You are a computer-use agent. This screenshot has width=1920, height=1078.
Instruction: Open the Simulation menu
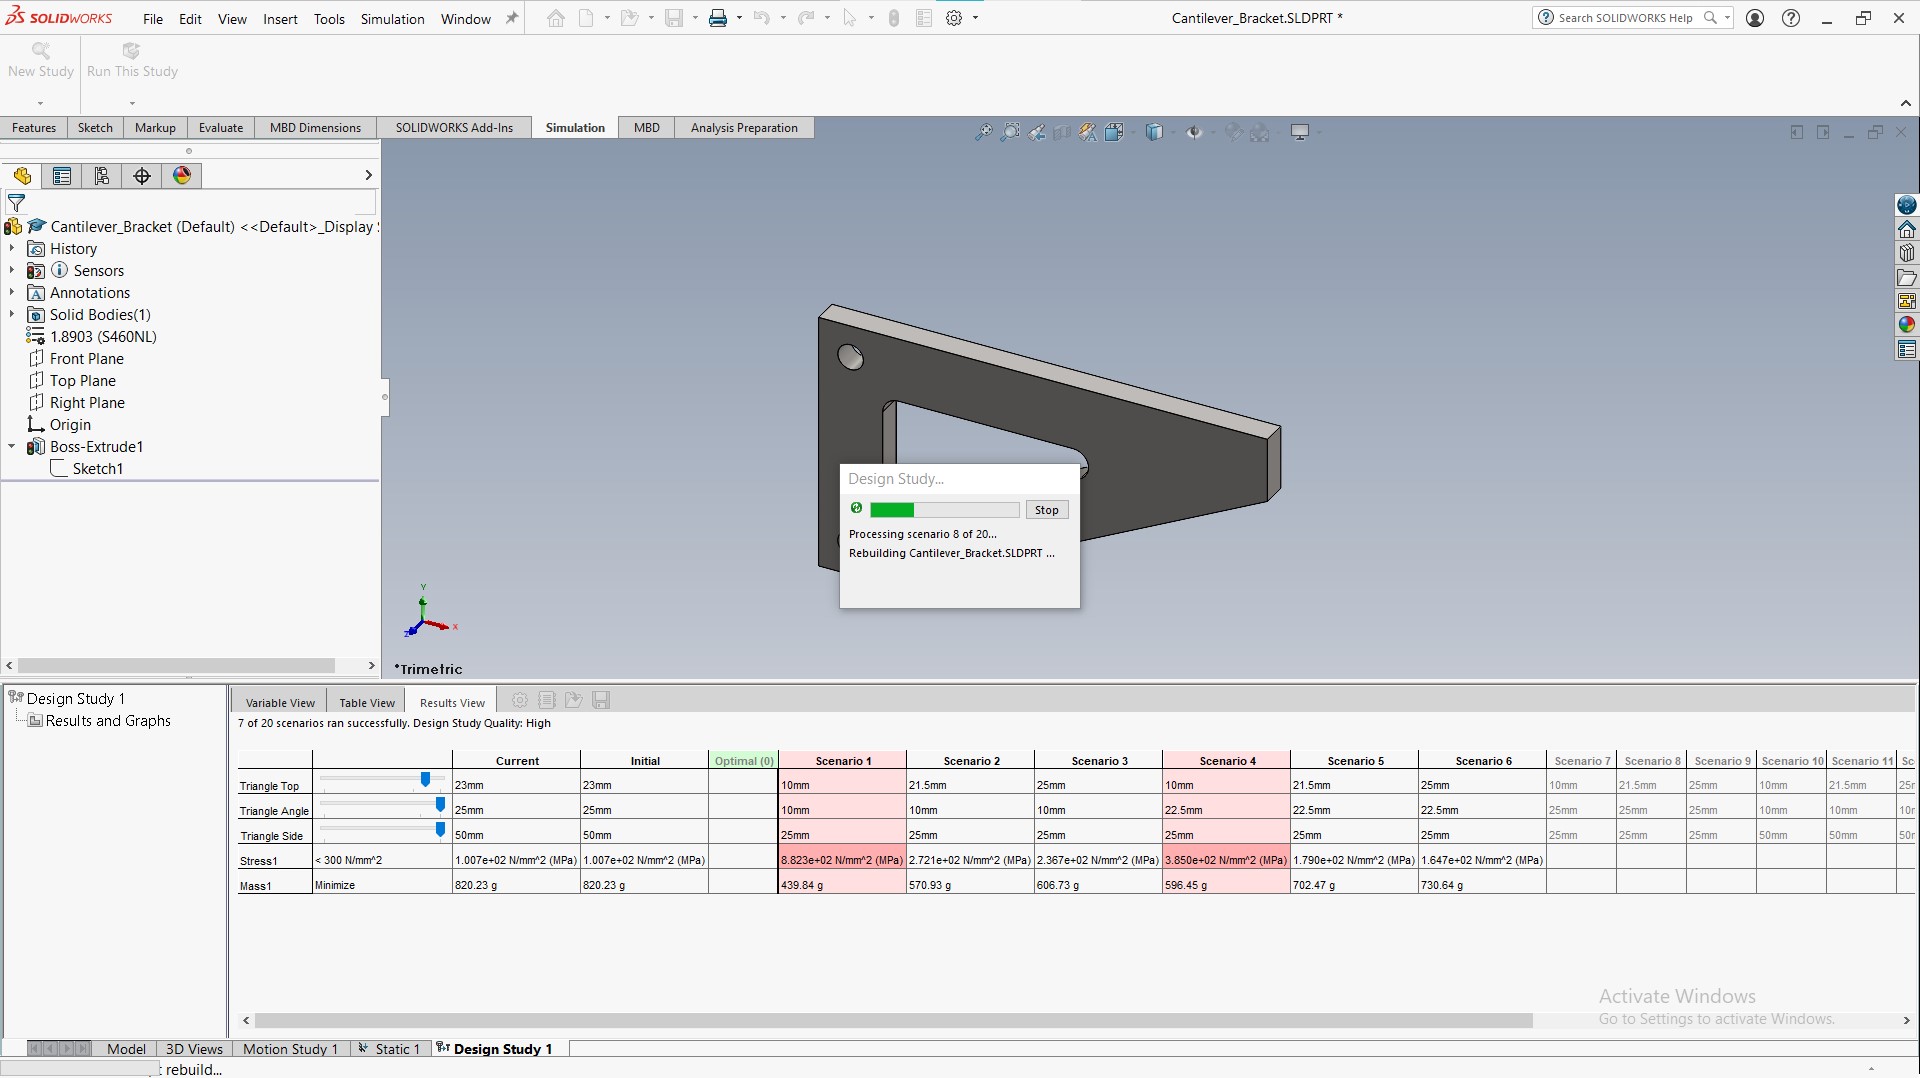click(x=392, y=19)
